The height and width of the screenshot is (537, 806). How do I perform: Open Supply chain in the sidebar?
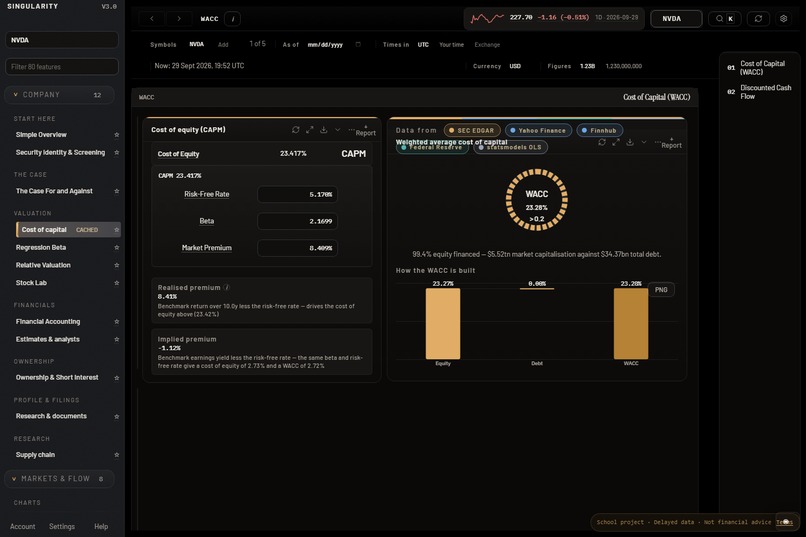click(x=35, y=455)
